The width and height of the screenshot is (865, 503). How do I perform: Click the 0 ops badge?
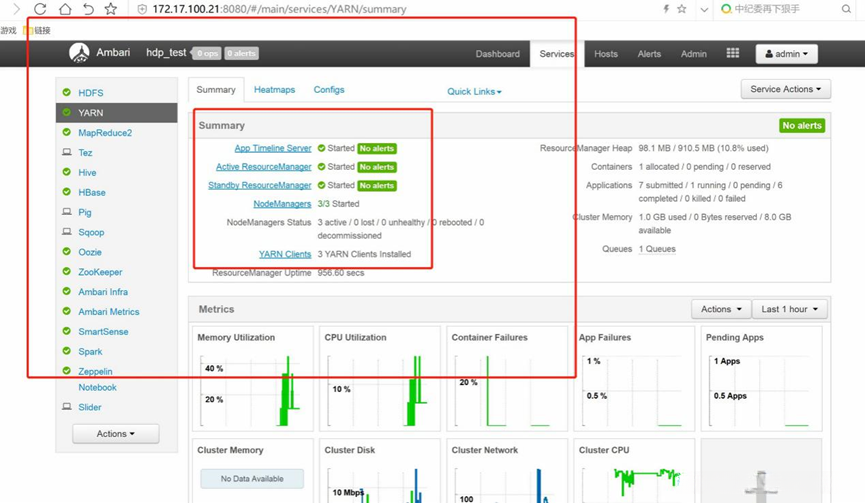point(207,53)
